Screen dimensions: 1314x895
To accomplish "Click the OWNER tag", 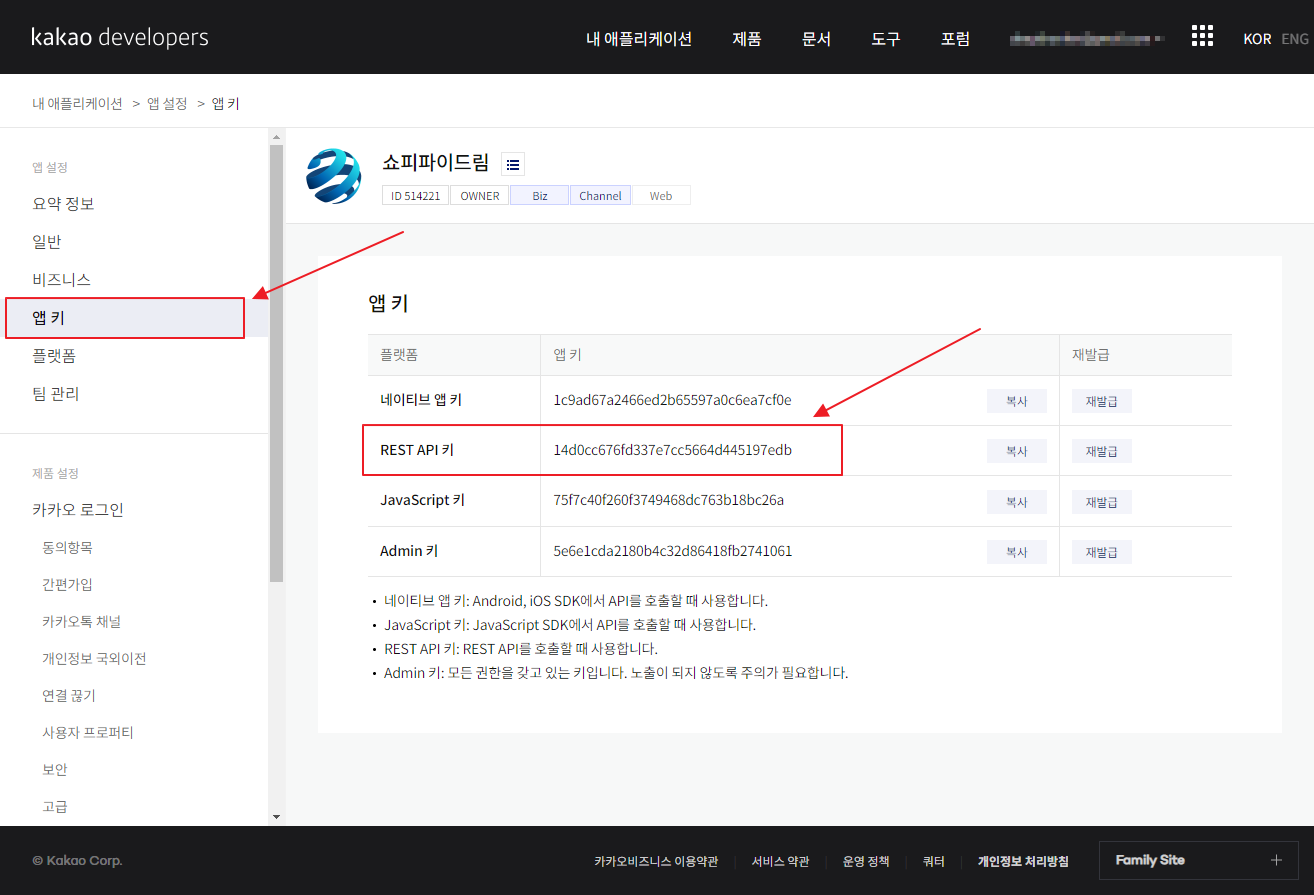I will pos(480,196).
